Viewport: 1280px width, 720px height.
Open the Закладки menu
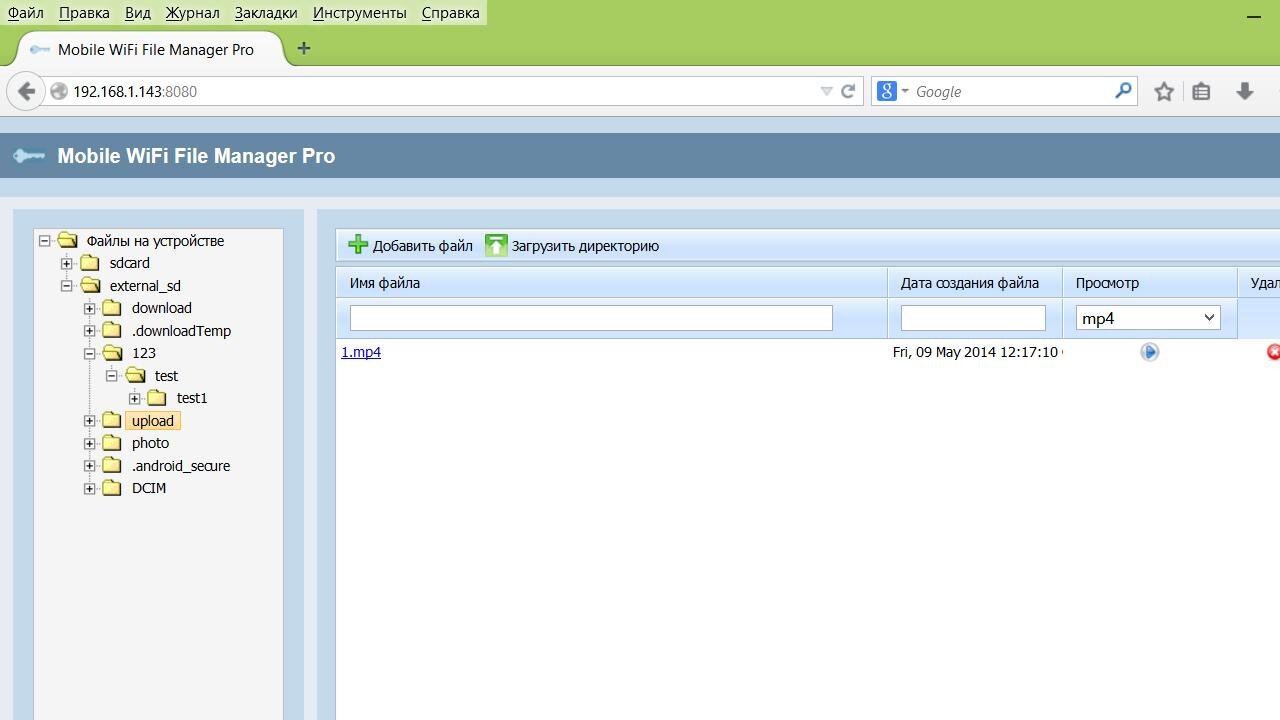[265, 13]
